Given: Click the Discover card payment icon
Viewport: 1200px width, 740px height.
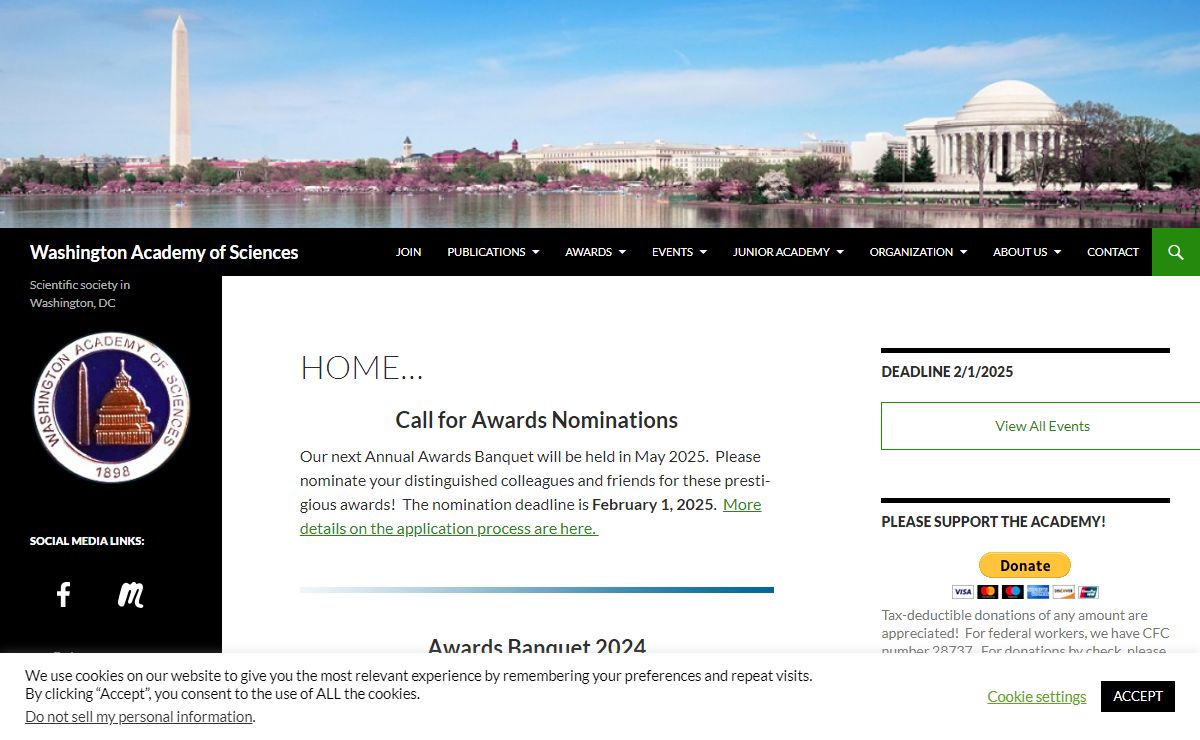Looking at the screenshot, I should coord(1063,591).
